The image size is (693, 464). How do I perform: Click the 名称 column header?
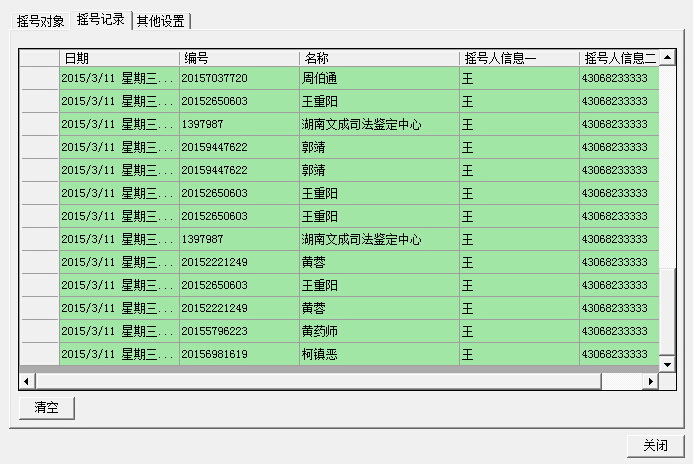379,59
